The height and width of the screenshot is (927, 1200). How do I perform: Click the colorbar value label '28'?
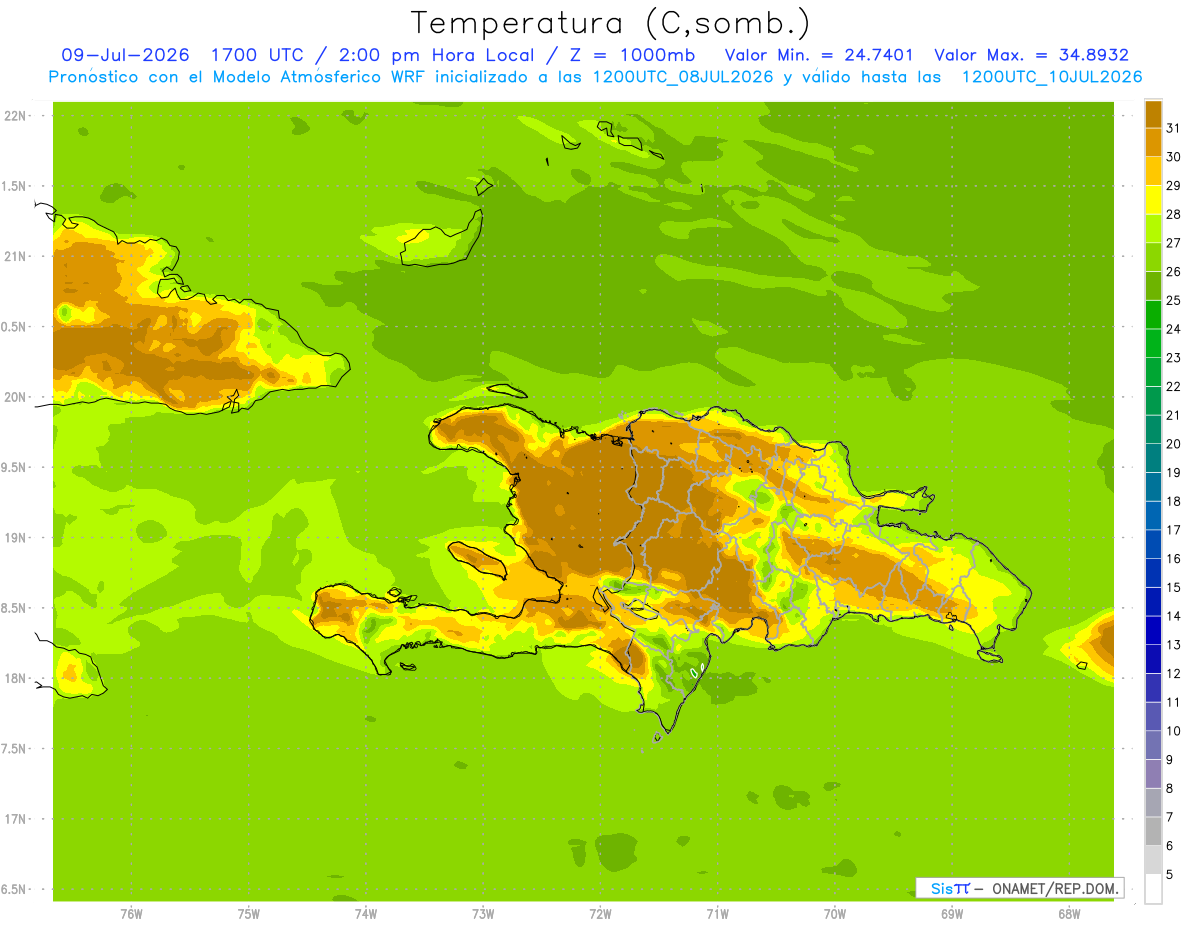[x=1174, y=214]
